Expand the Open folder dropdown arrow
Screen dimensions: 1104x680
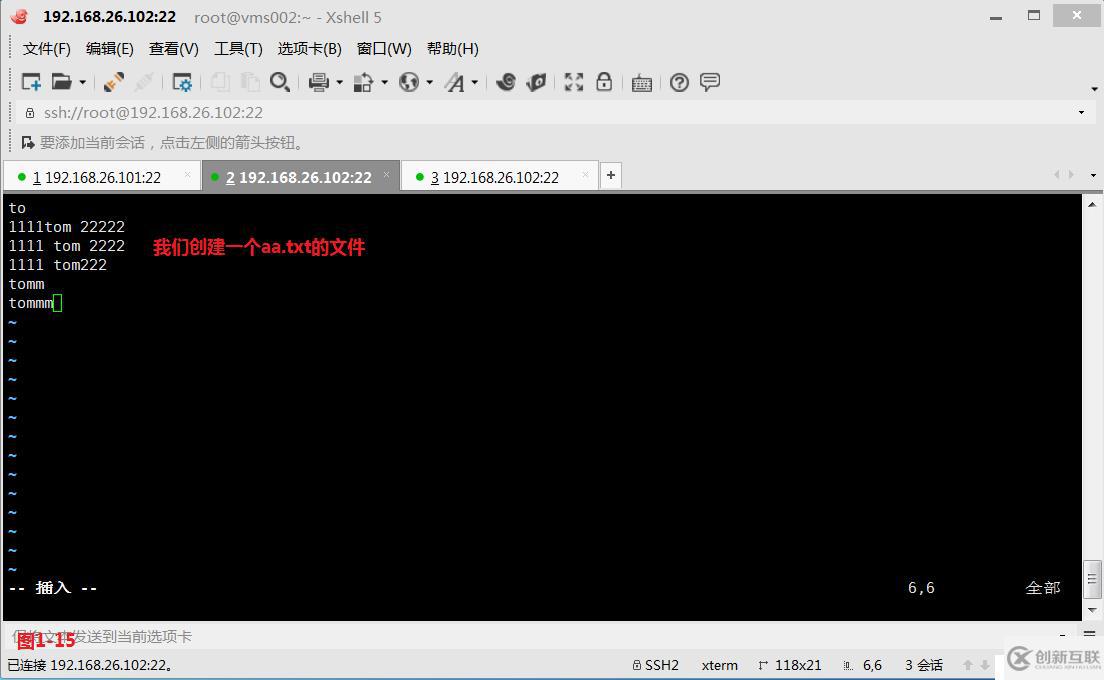[x=82, y=83]
